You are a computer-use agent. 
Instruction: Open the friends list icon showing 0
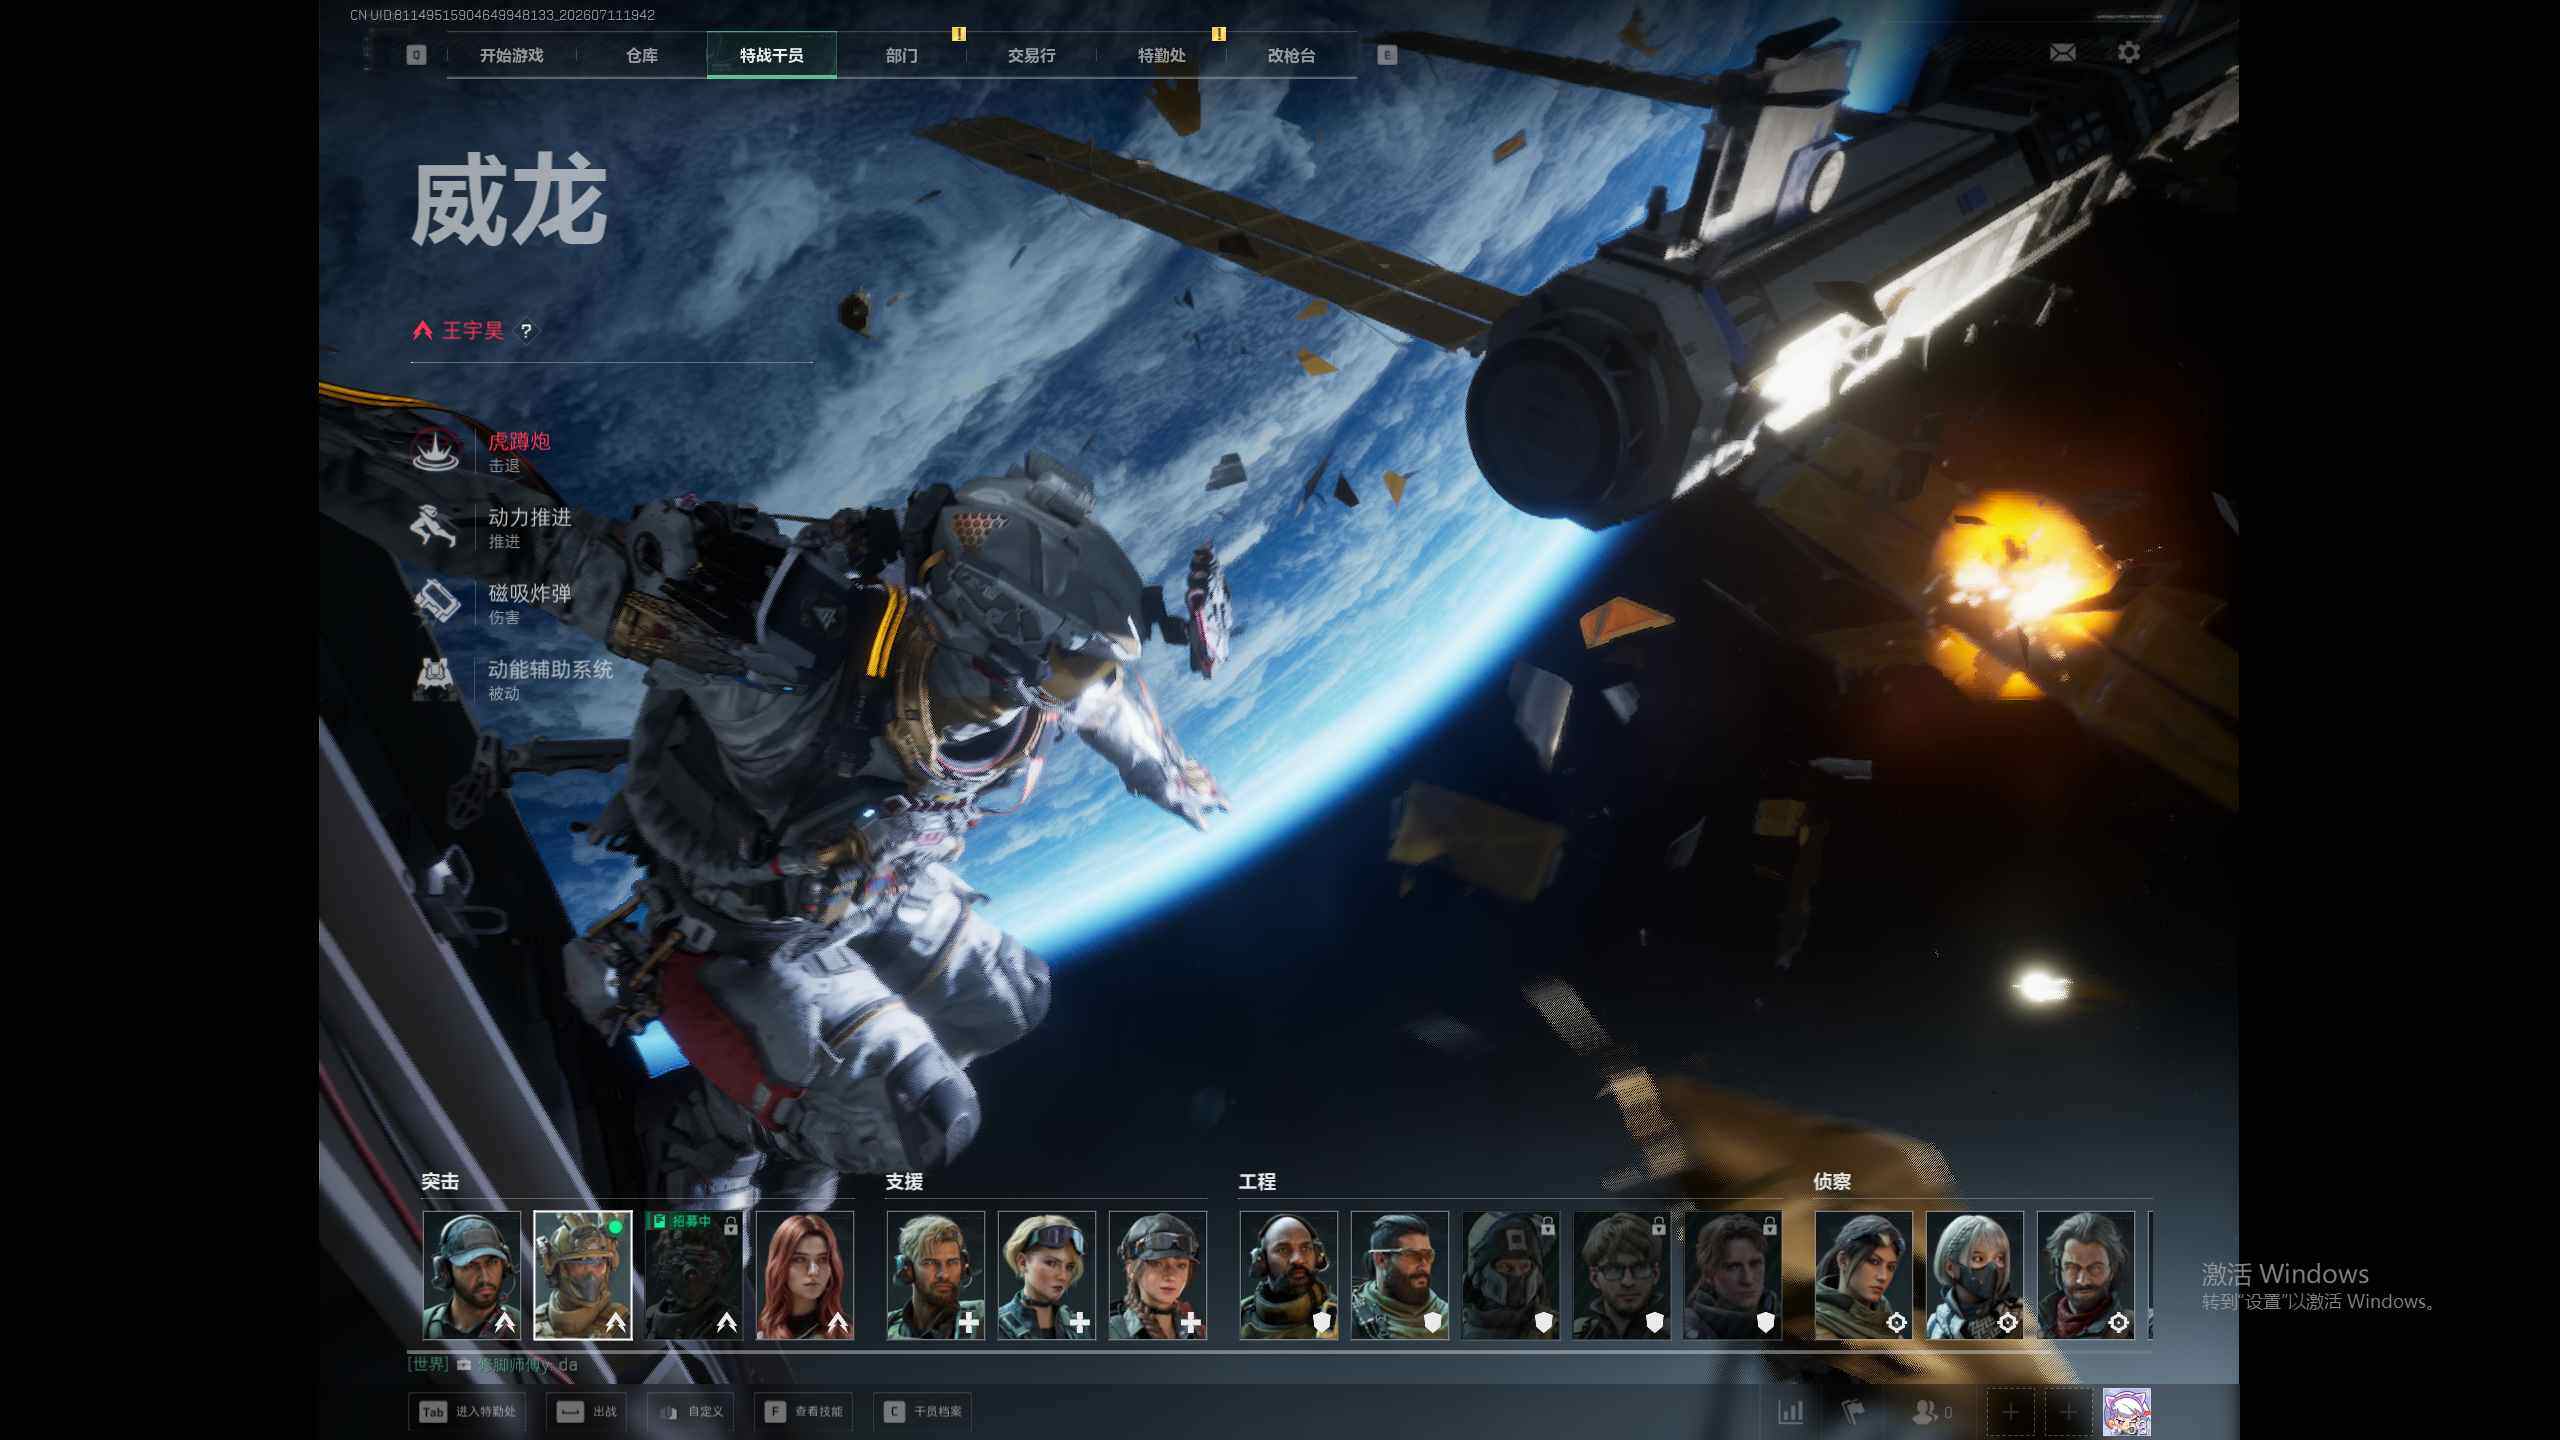(1931, 1412)
